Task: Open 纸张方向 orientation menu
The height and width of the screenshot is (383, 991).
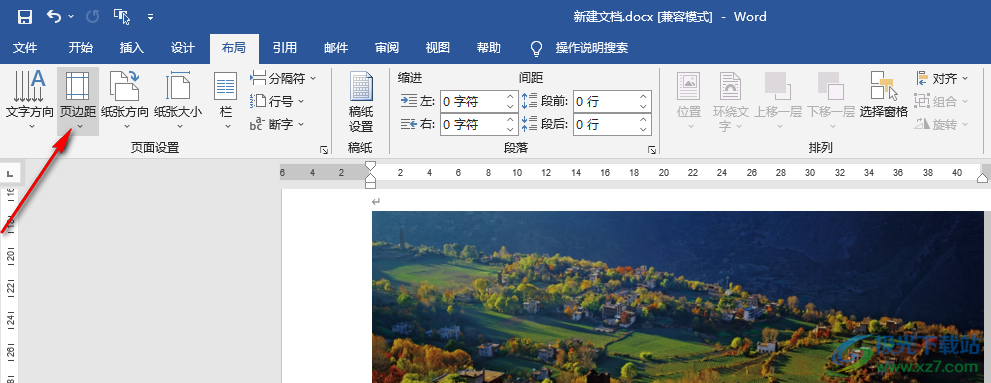Action: (125, 100)
